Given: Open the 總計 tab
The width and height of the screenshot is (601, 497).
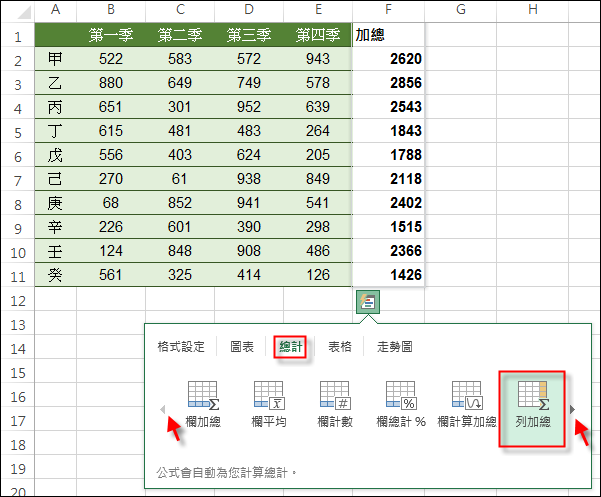Looking at the screenshot, I should 290,347.
